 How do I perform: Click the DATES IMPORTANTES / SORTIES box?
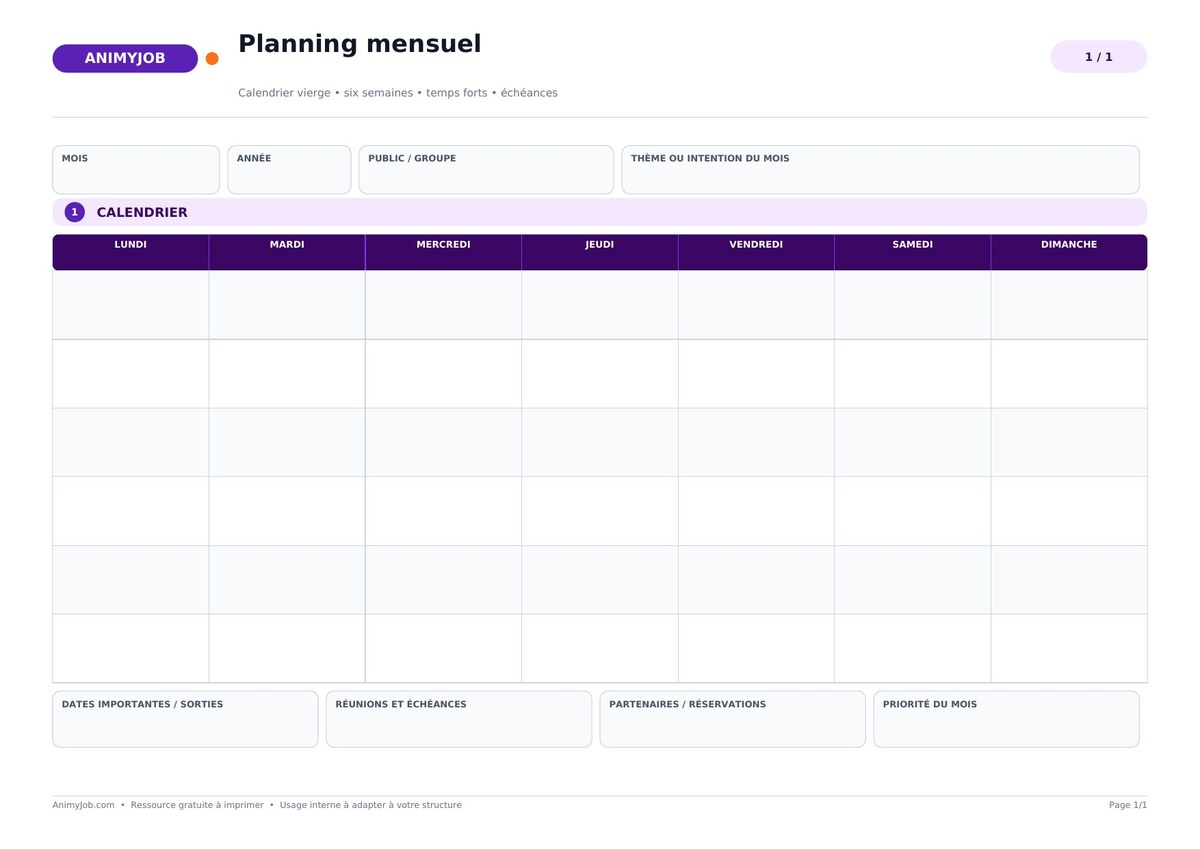point(185,719)
